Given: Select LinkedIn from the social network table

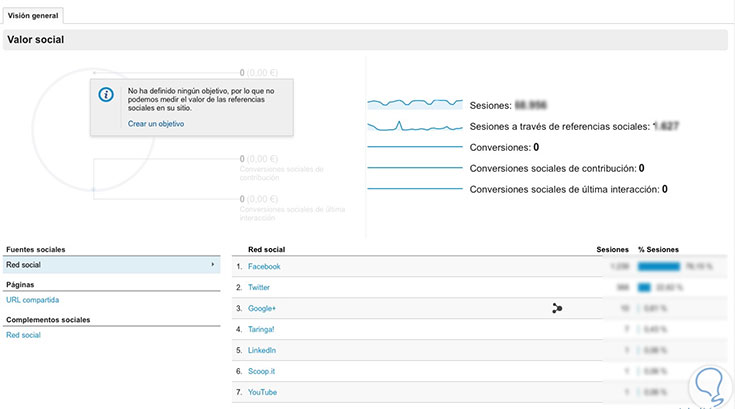Looking at the screenshot, I should click(x=262, y=350).
